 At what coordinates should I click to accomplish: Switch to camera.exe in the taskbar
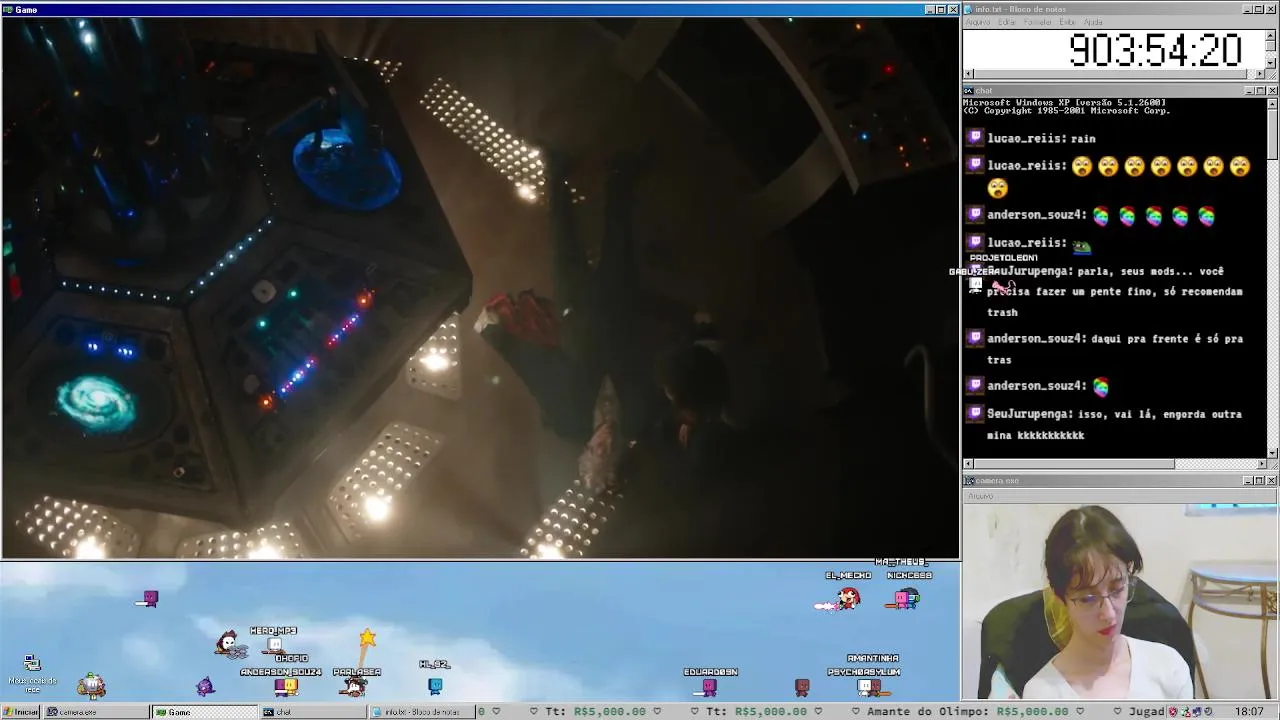(x=95, y=712)
